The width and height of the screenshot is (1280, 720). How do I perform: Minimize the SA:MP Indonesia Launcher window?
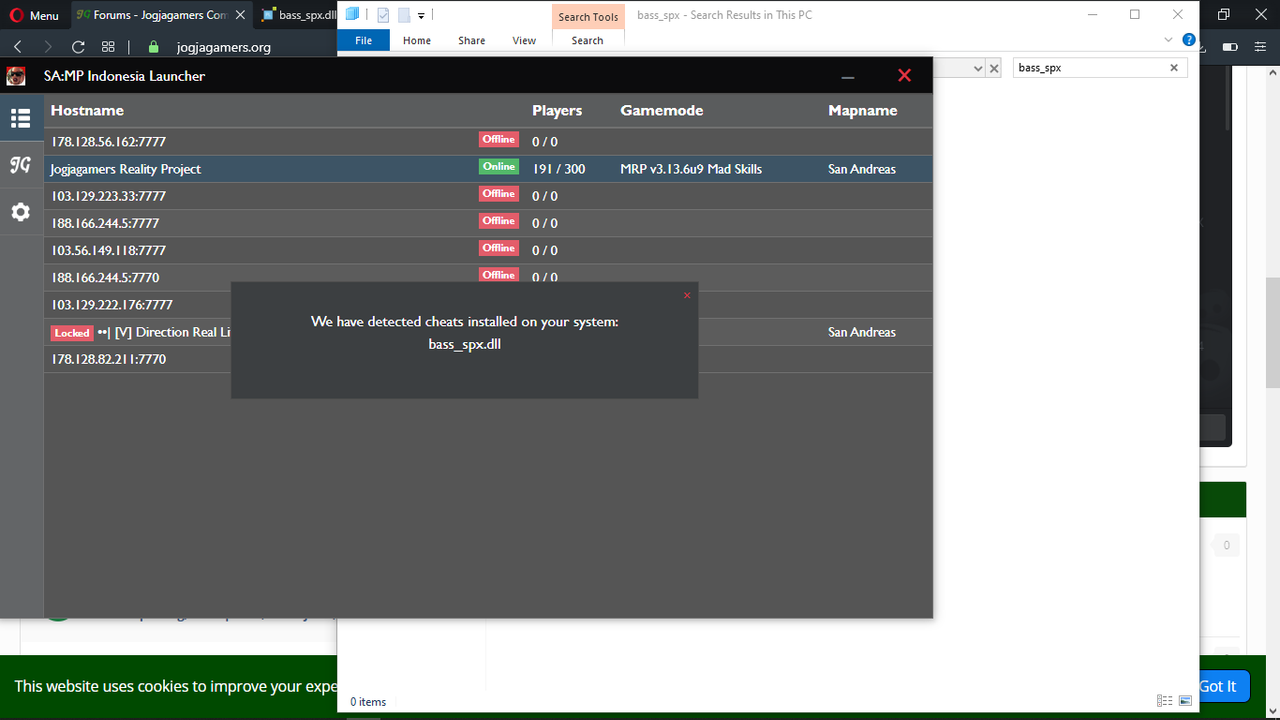[x=848, y=76]
